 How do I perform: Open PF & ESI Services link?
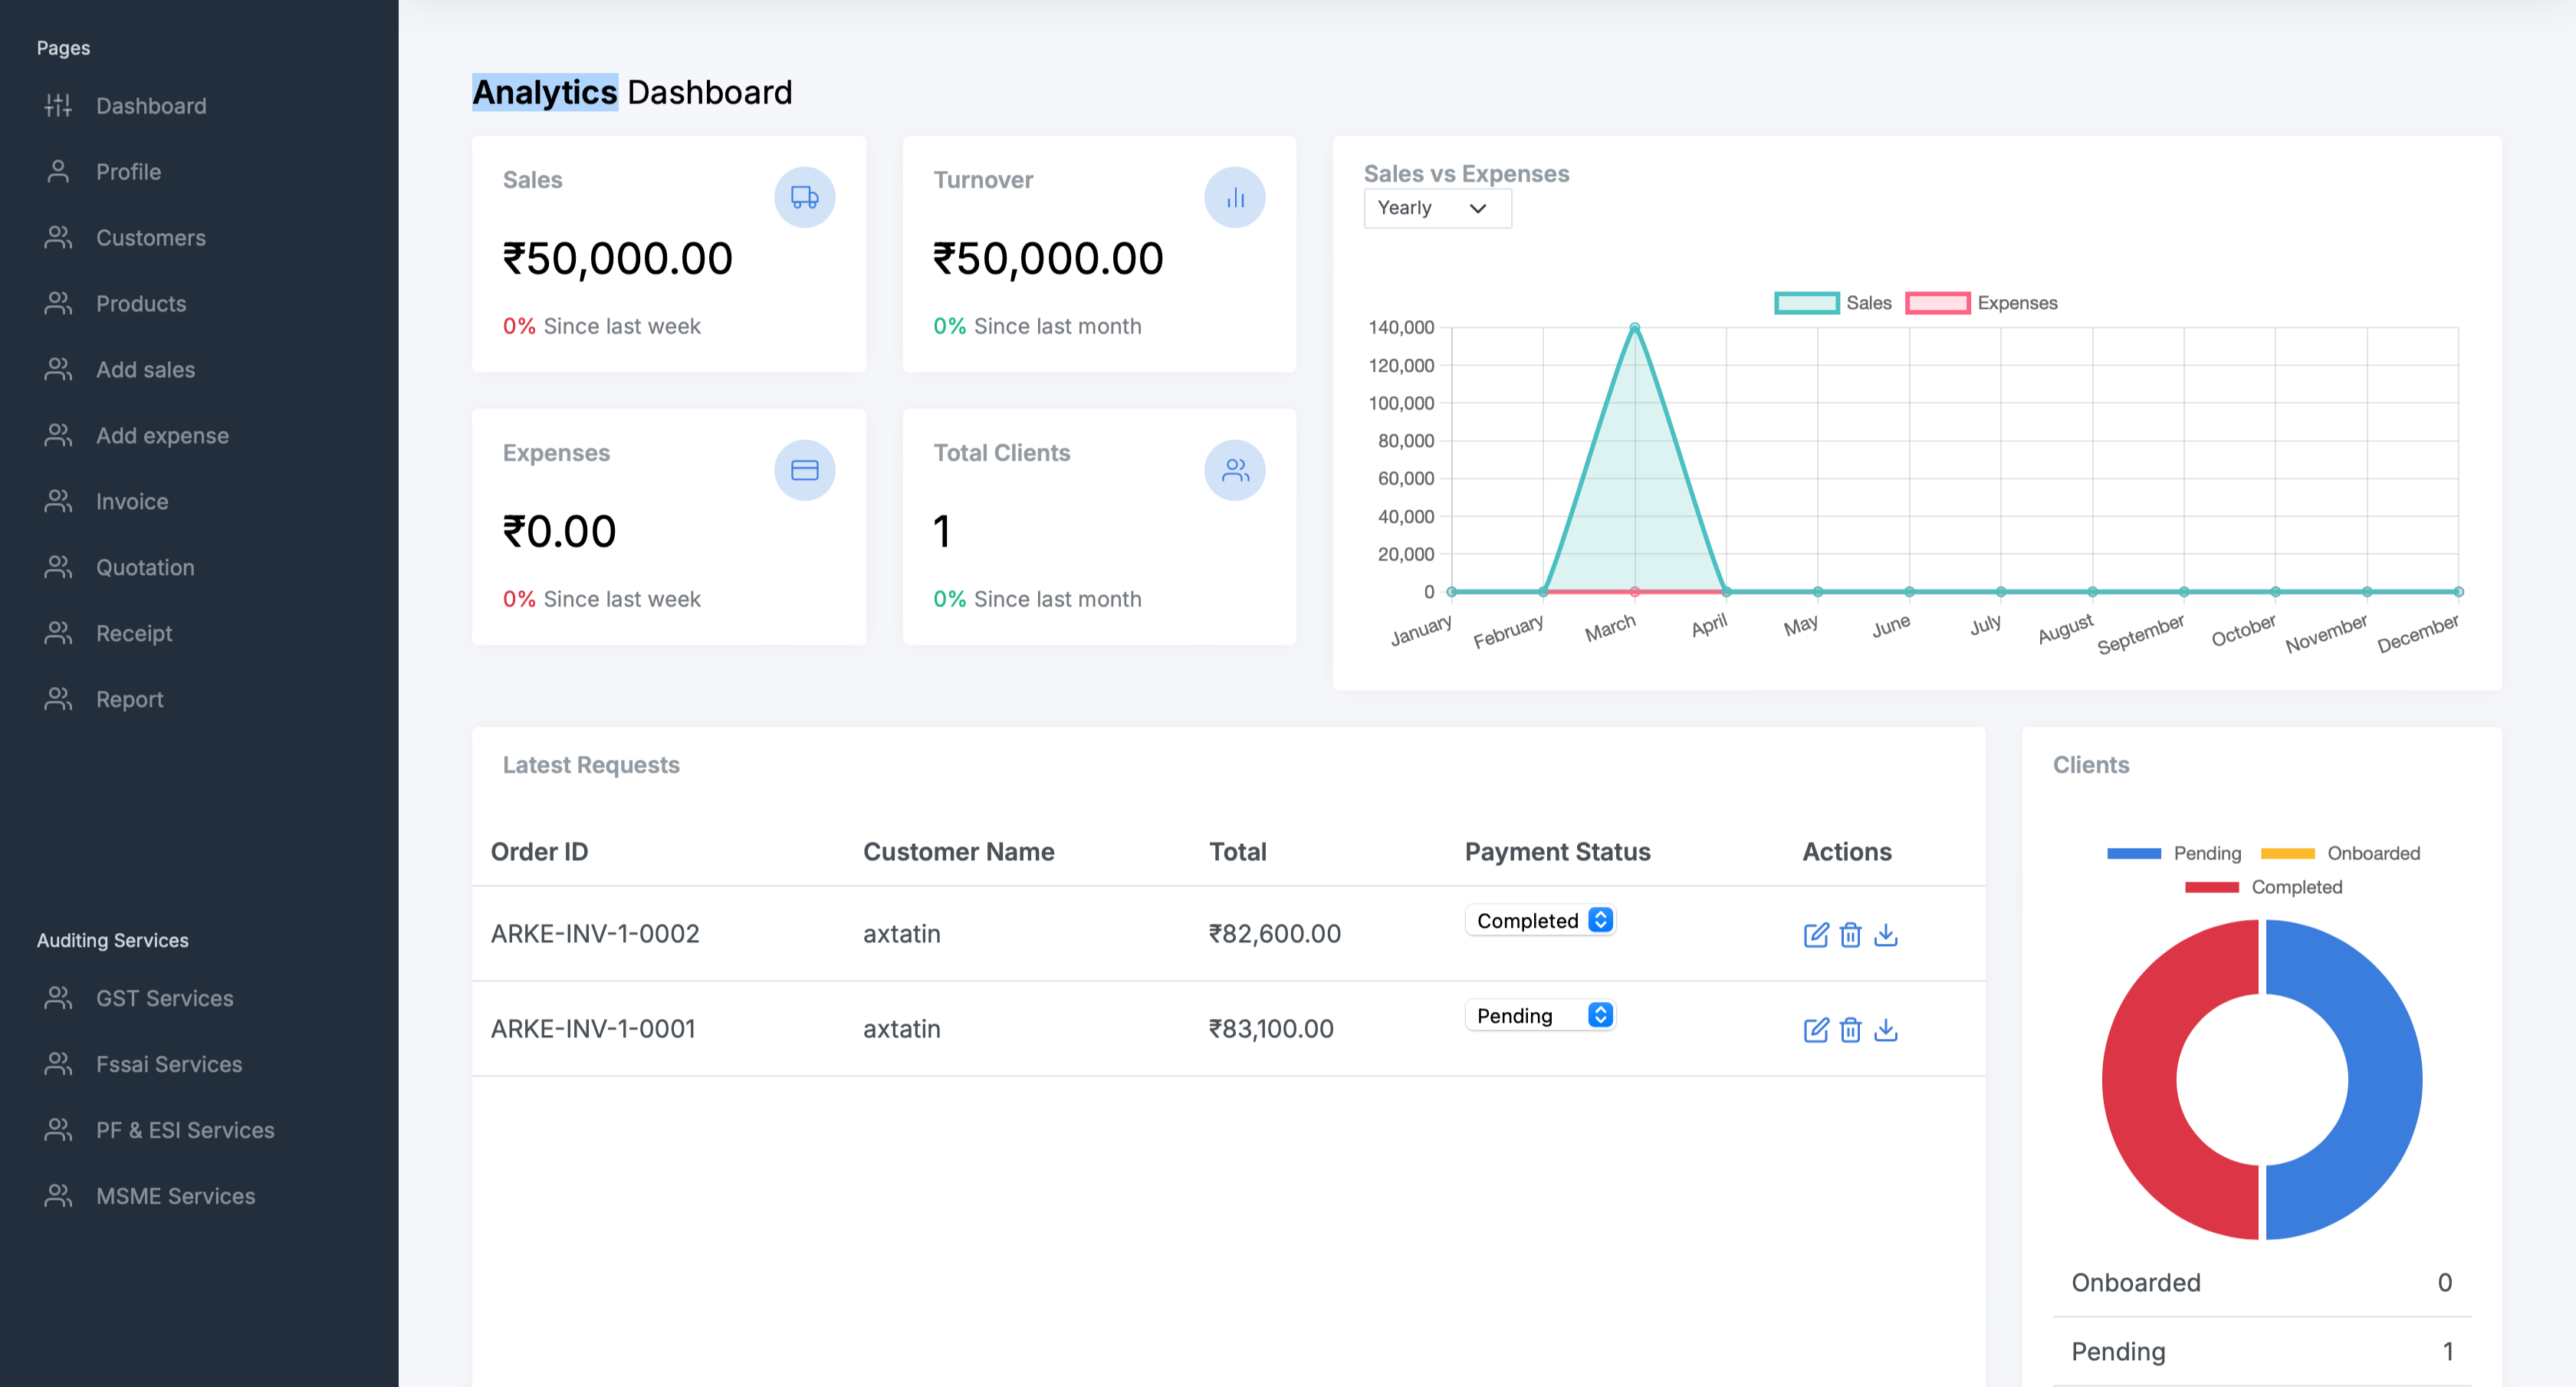coord(185,1130)
